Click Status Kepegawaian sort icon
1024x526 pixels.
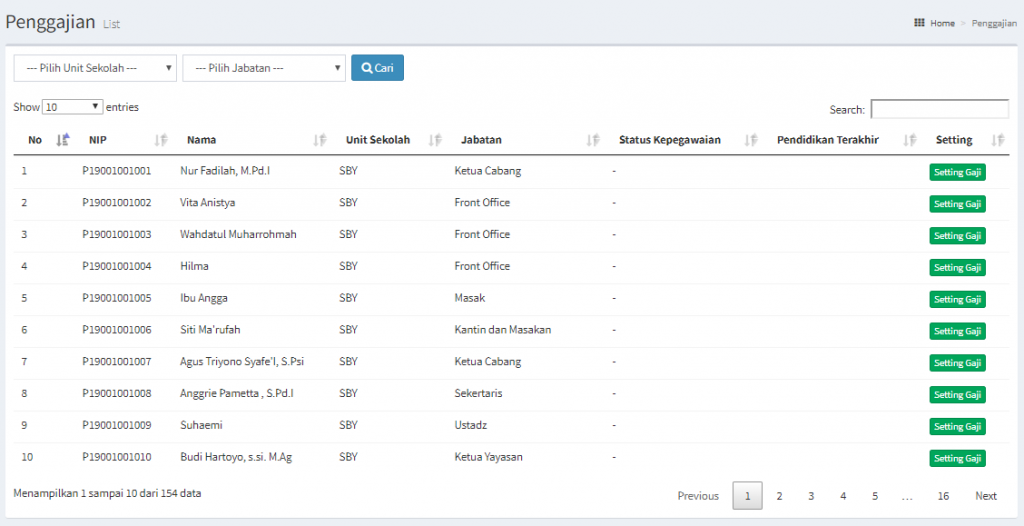(751, 140)
